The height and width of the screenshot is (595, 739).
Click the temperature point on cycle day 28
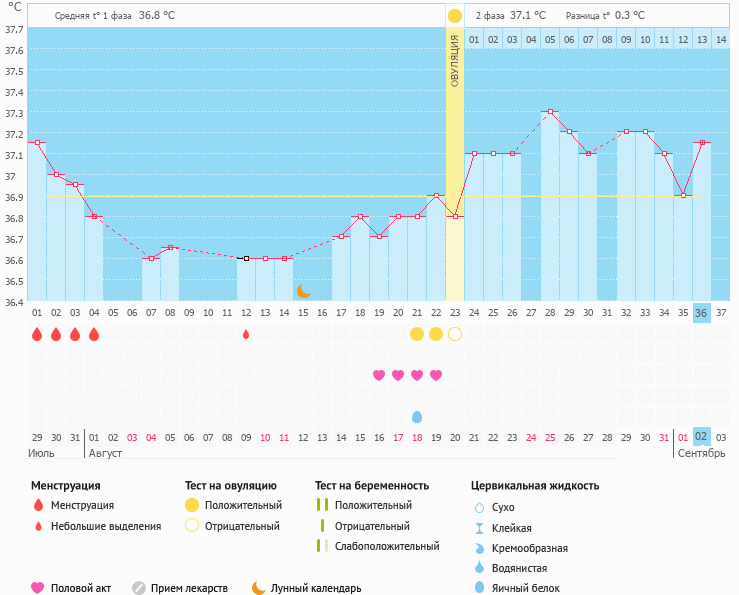pos(550,112)
